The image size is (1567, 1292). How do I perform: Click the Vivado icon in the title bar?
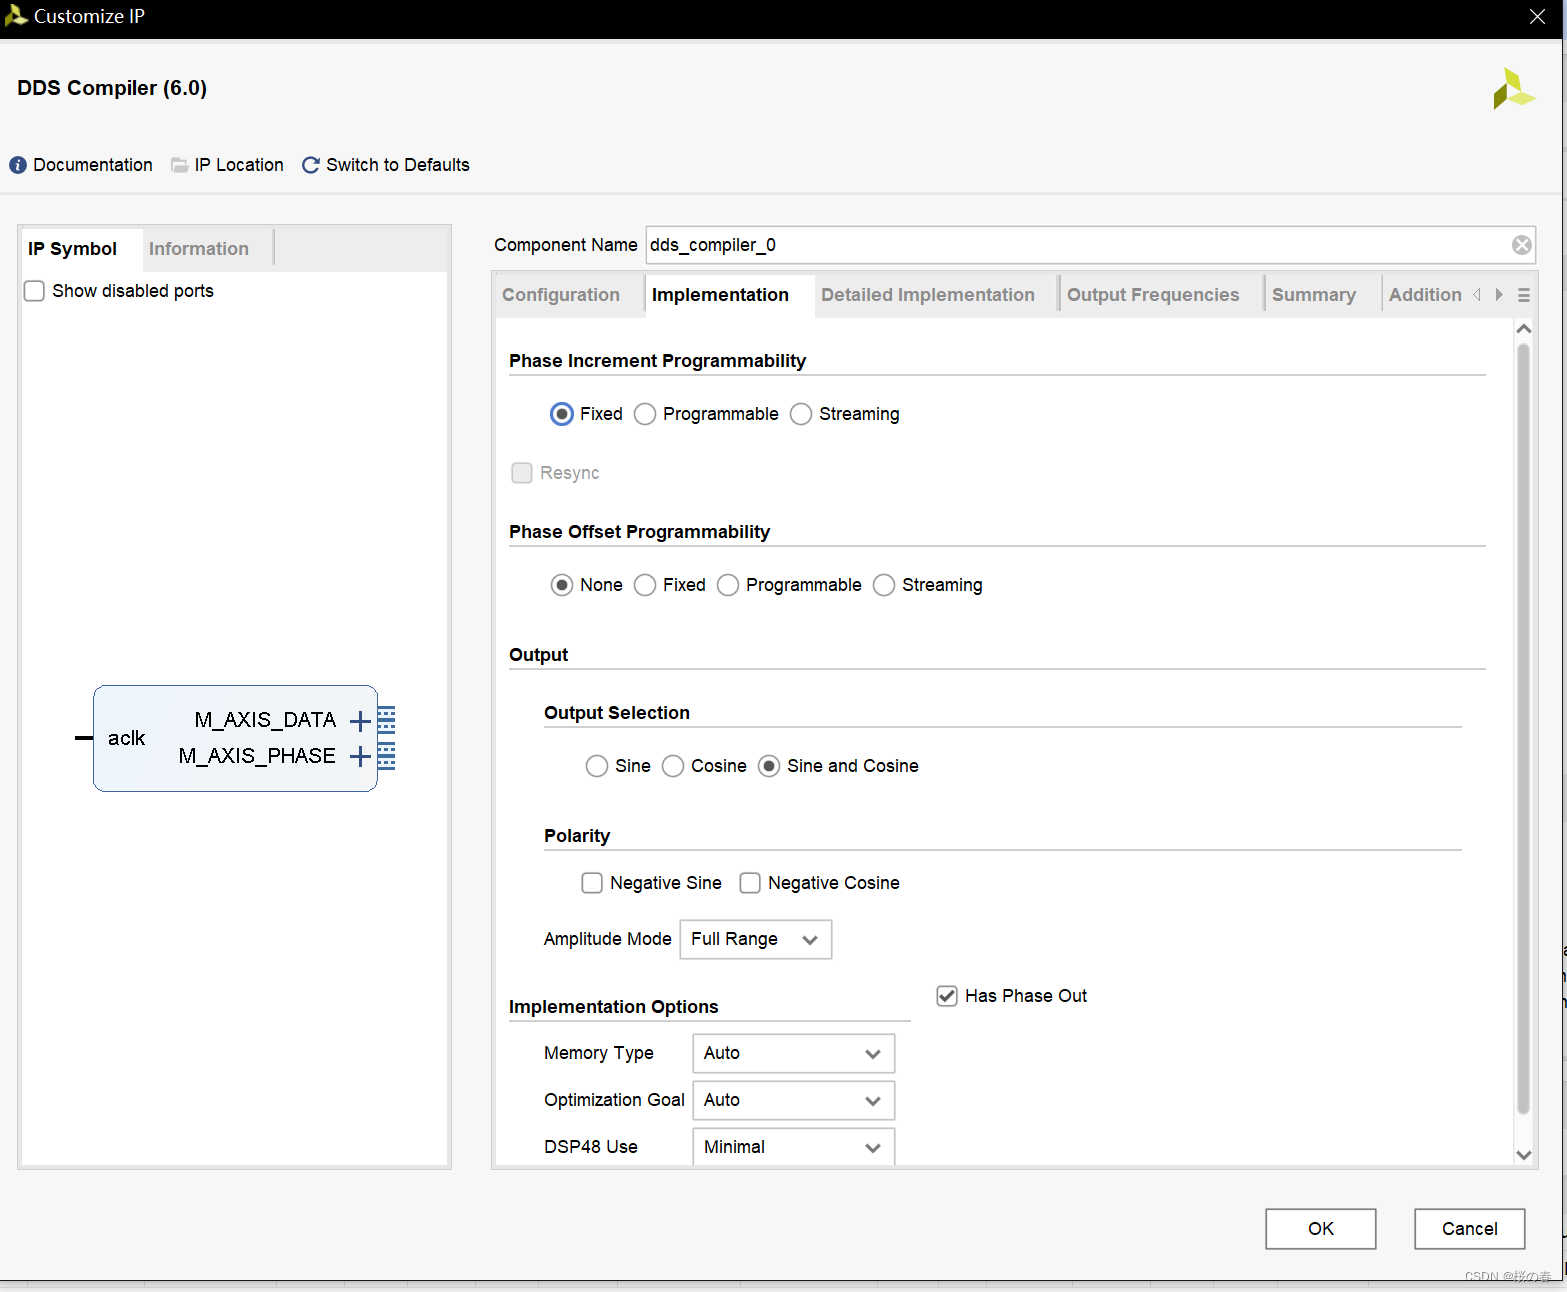(16, 15)
